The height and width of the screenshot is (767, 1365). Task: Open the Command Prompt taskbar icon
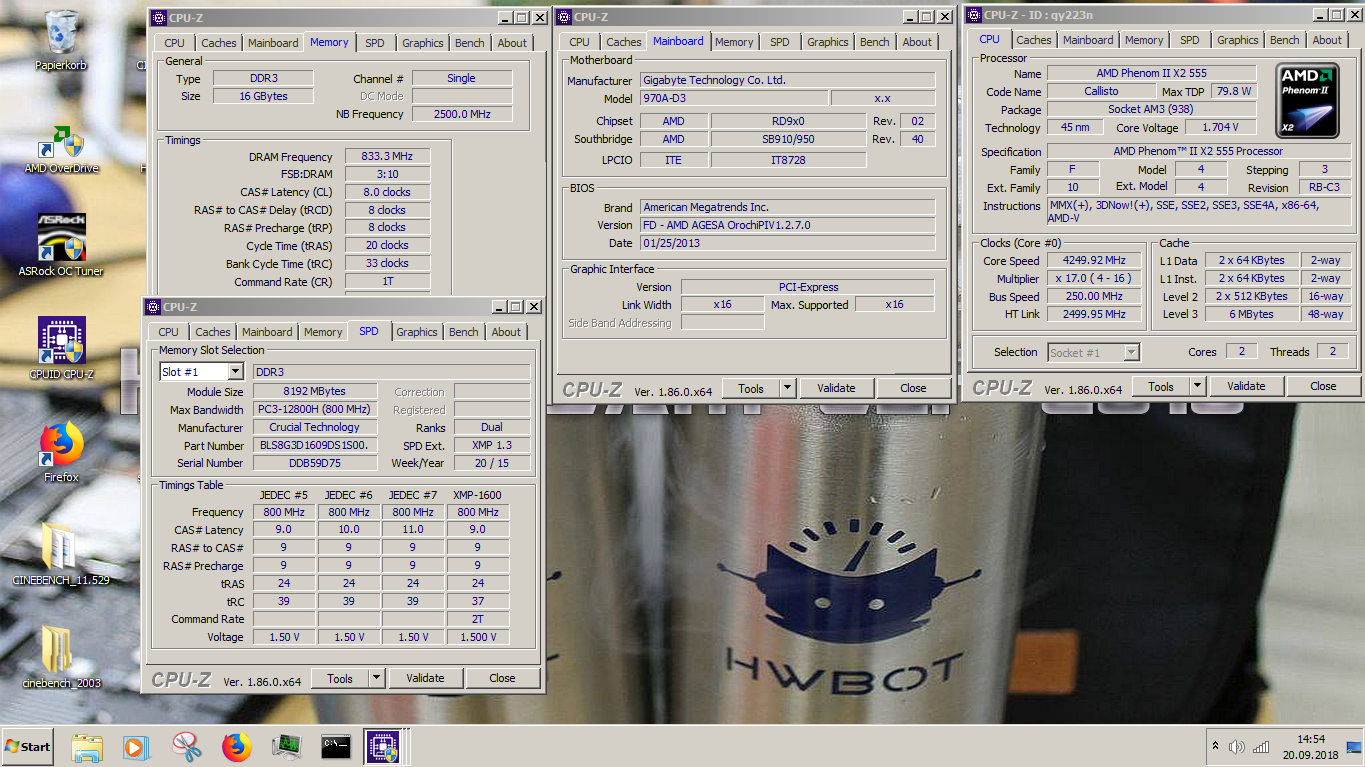[x=336, y=746]
